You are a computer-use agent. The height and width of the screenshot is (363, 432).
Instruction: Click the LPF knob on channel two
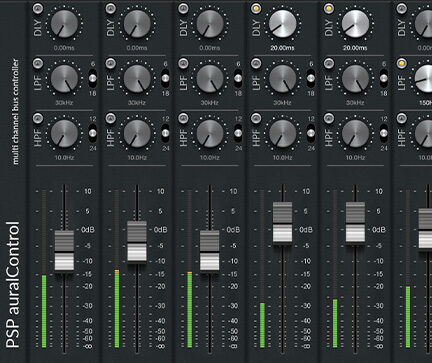point(137,78)
